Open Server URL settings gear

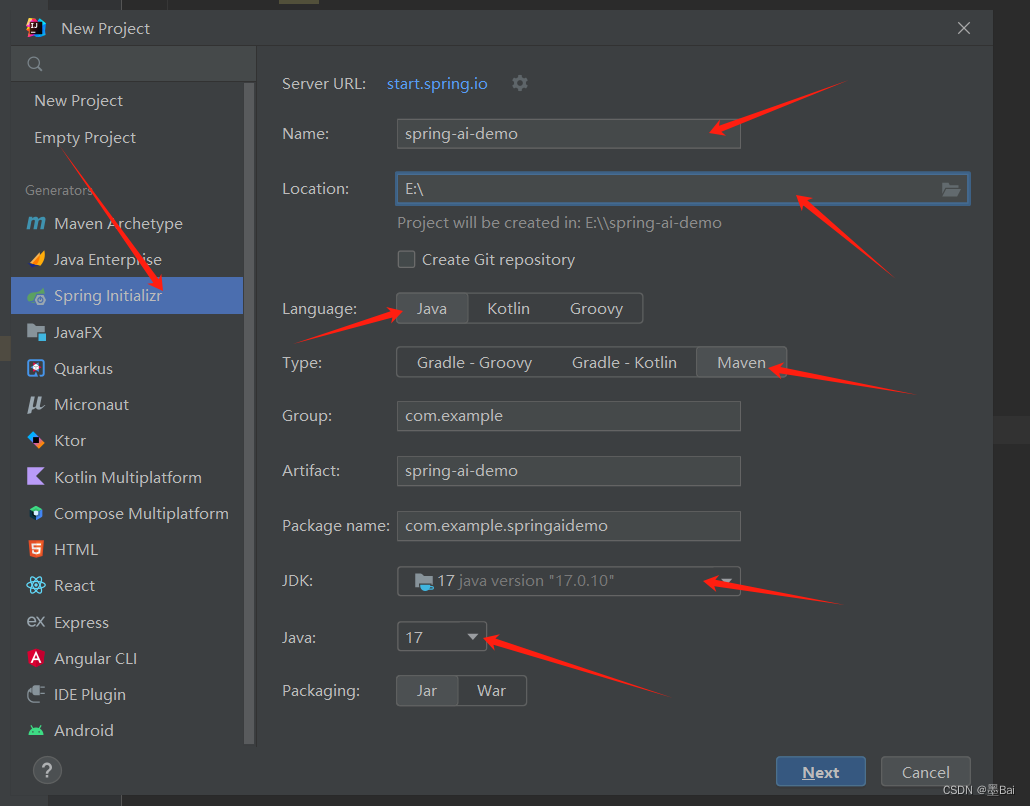click(520, 83)
